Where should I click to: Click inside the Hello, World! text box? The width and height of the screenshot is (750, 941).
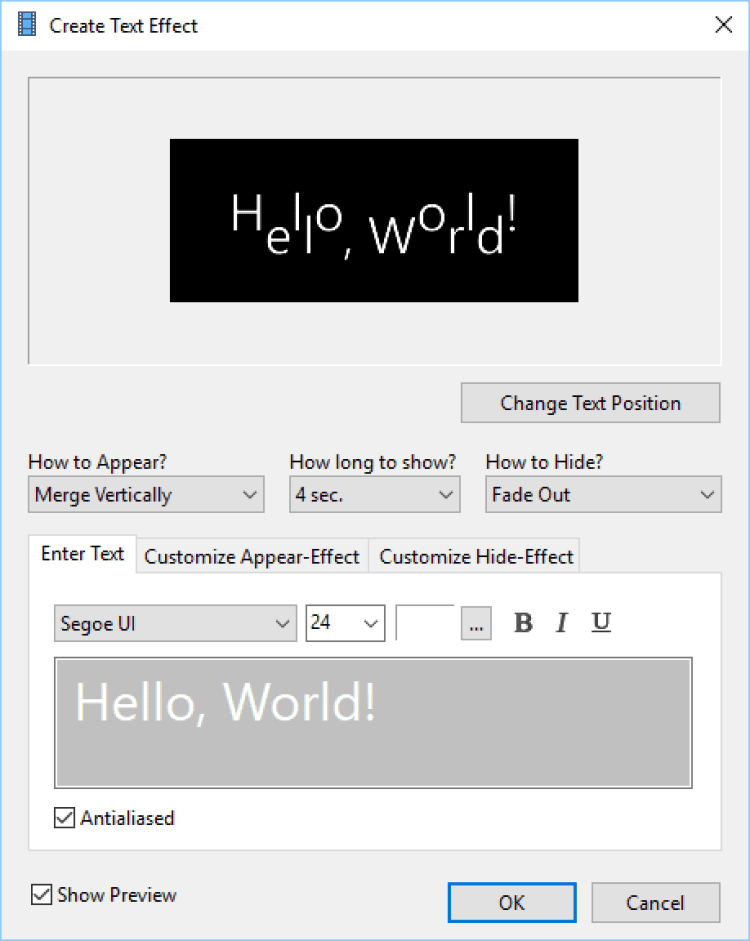click(x=373, y=723)
